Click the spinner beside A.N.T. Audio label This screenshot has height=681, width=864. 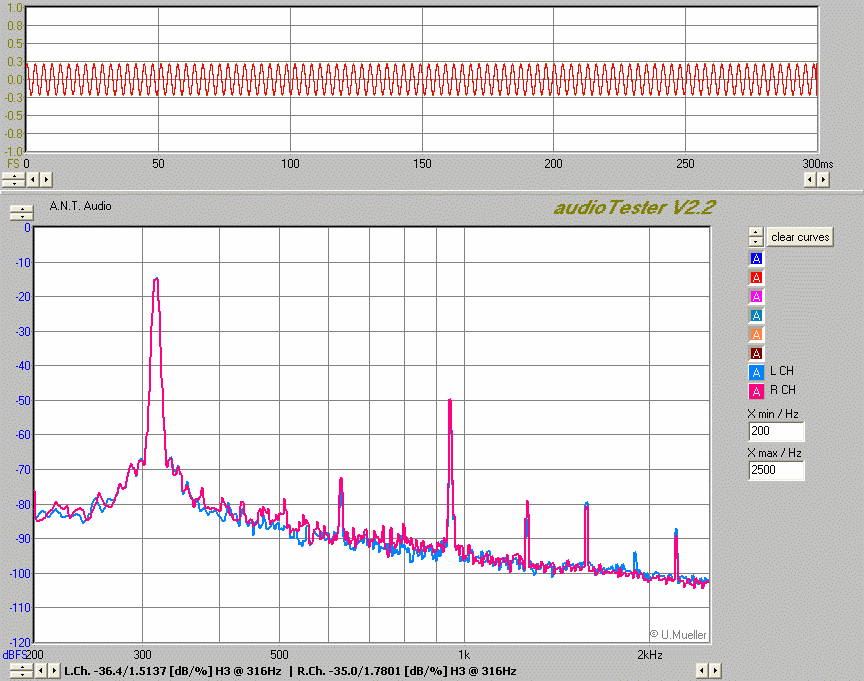[20, 212]
